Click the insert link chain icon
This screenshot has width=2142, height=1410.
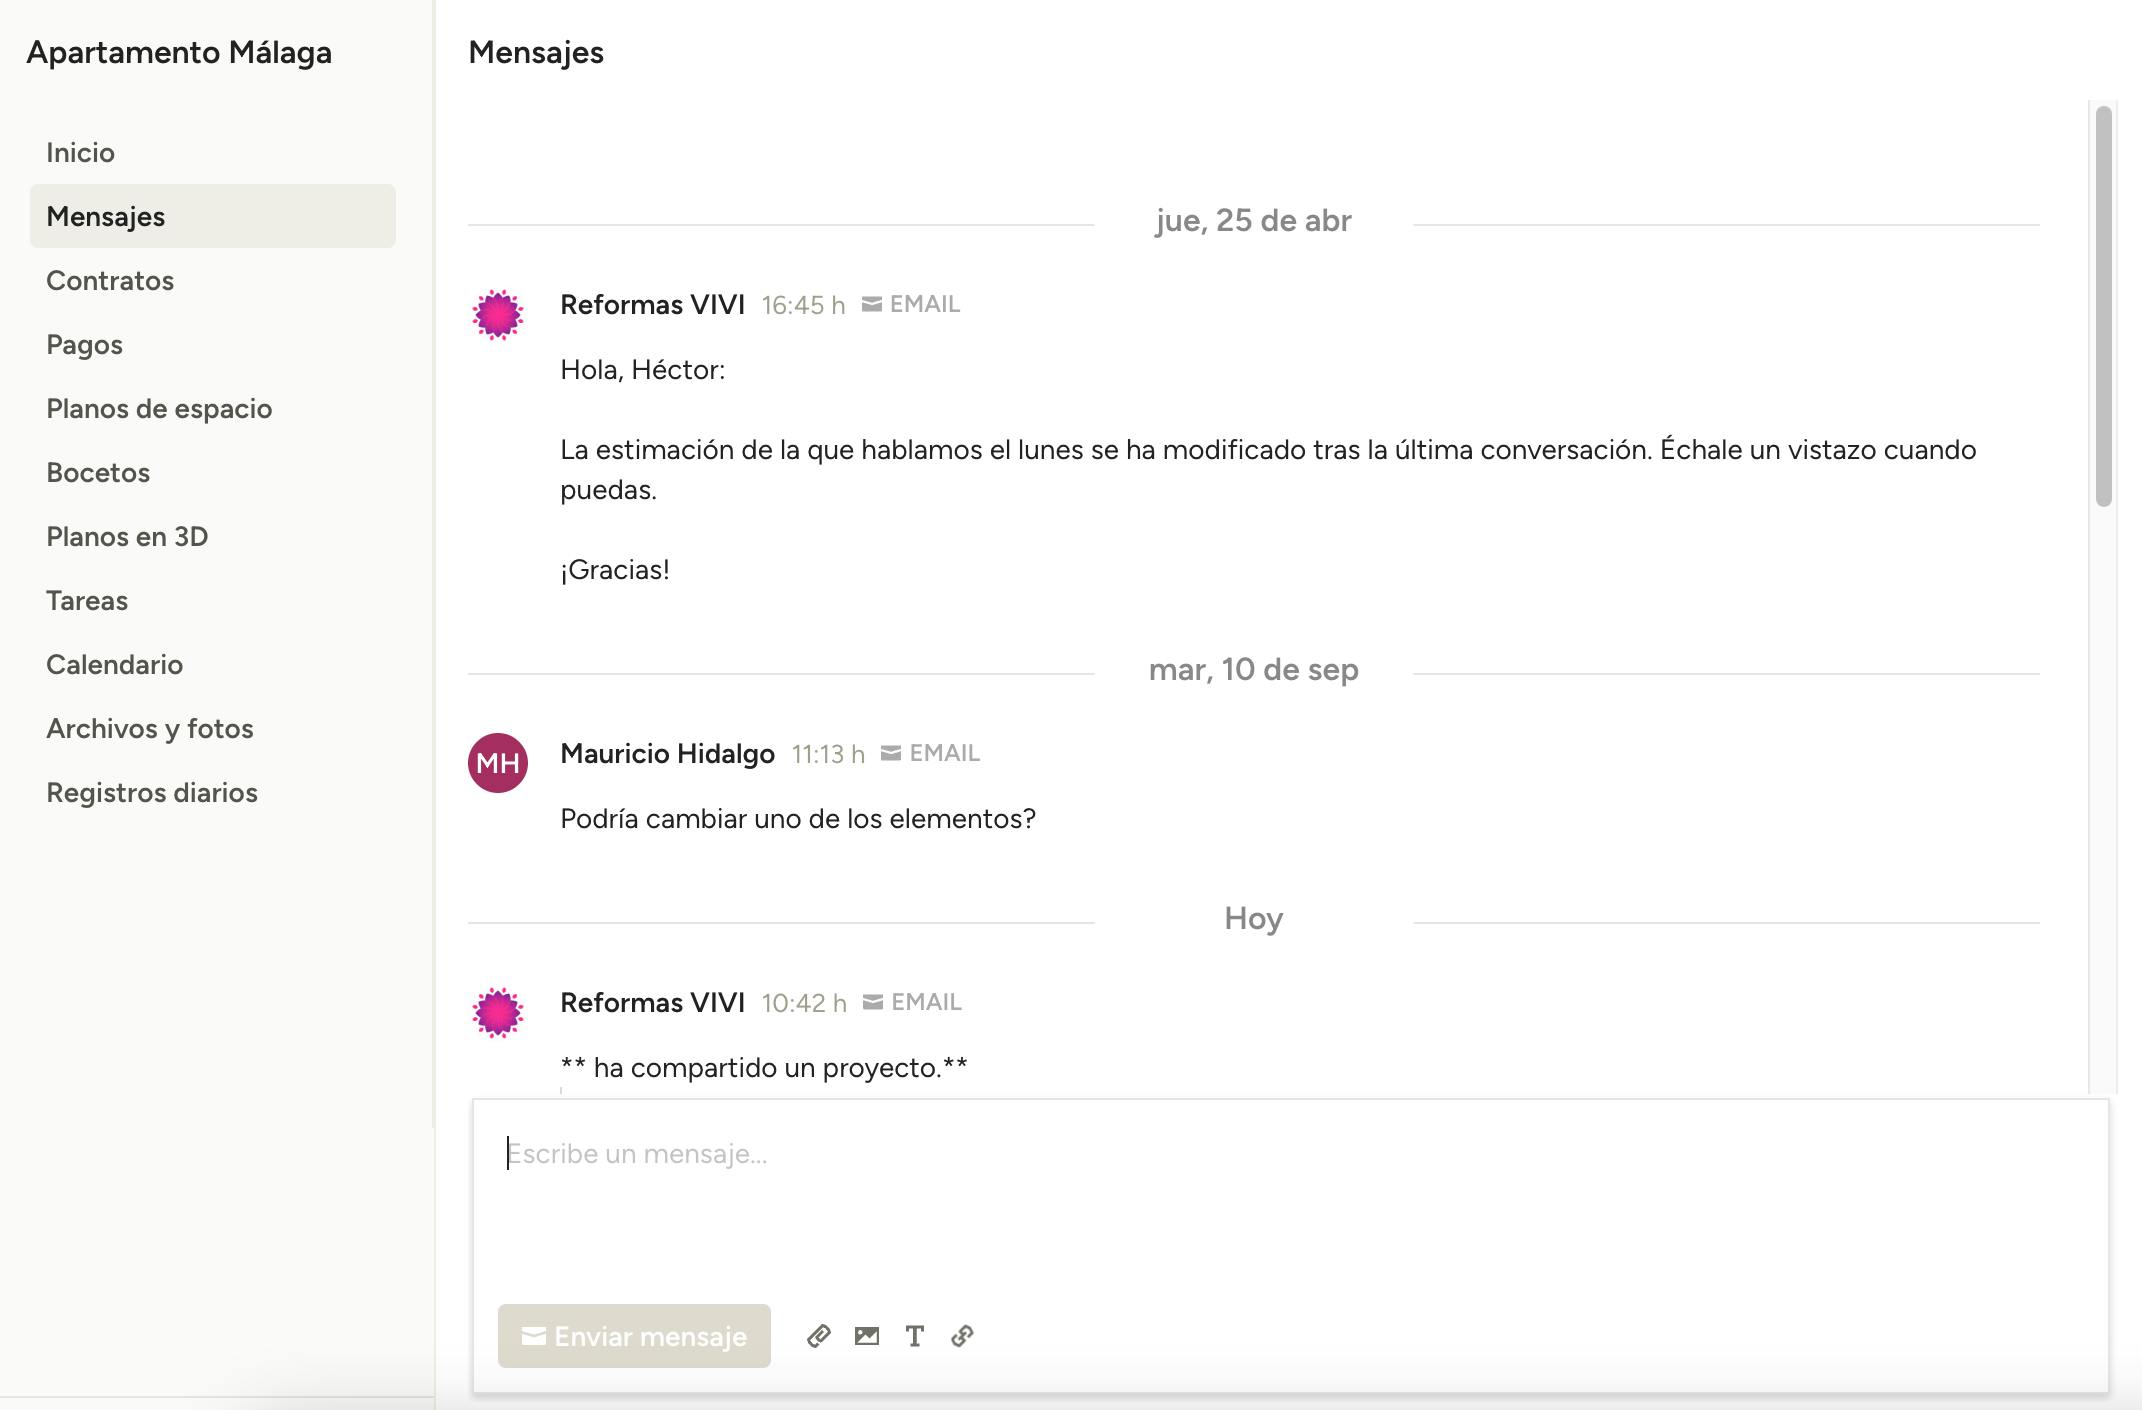point(962,1336)
